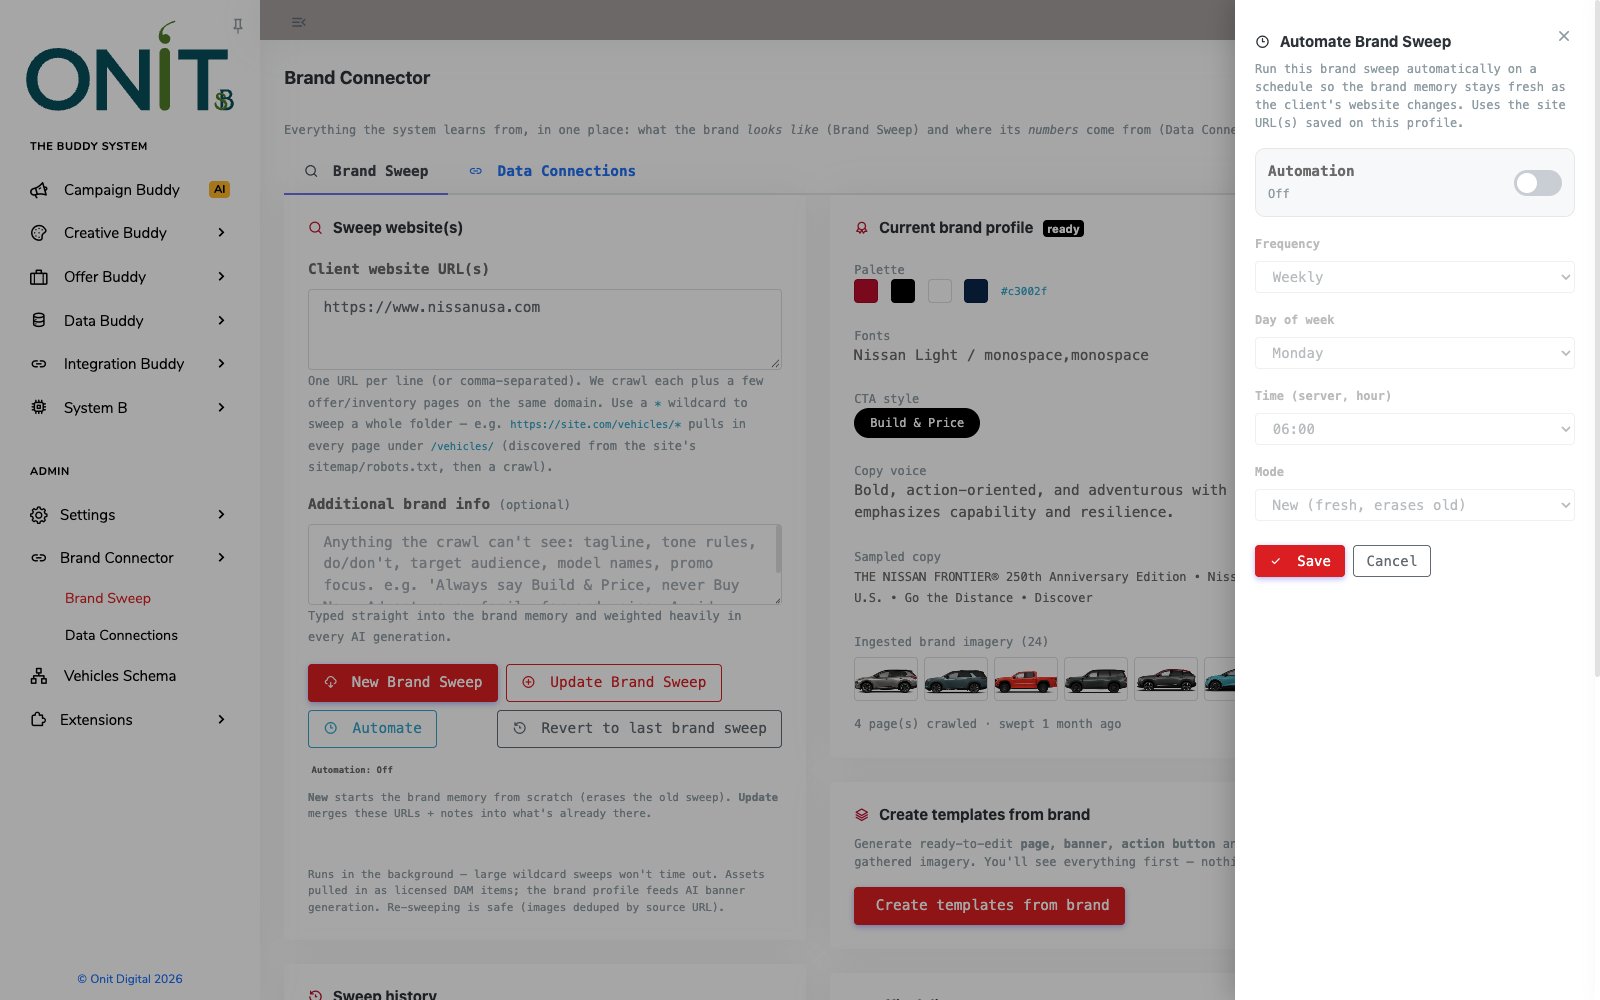Open Vehicles Schema from the sidebar
The image size is (1600, 1000).
(x=120, y=676)
